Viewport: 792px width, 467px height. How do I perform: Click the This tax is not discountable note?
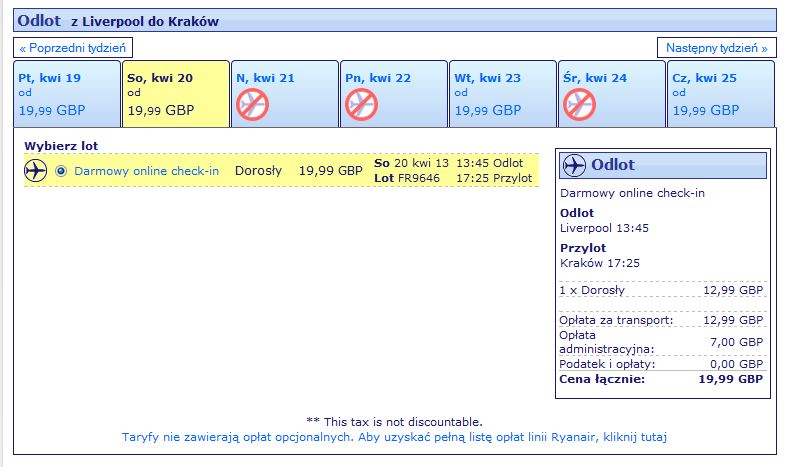pos(394,422)
